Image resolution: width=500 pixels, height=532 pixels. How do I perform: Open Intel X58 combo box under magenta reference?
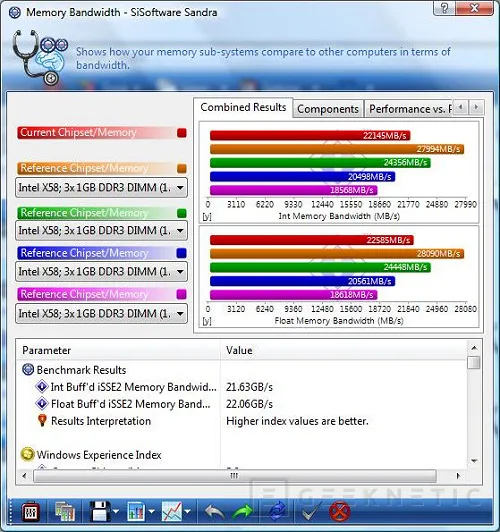pyautogui.click(x=101, y=314)
